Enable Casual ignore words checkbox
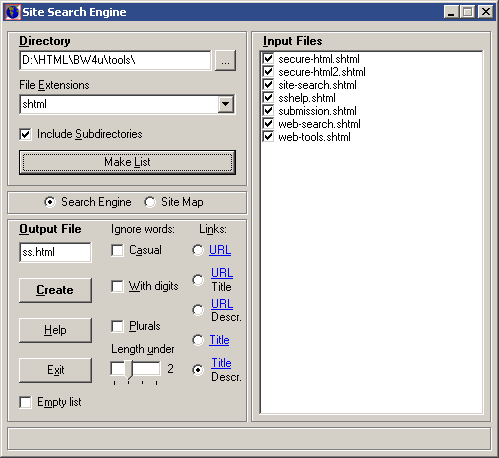499x458 pixels. (117, 250)
